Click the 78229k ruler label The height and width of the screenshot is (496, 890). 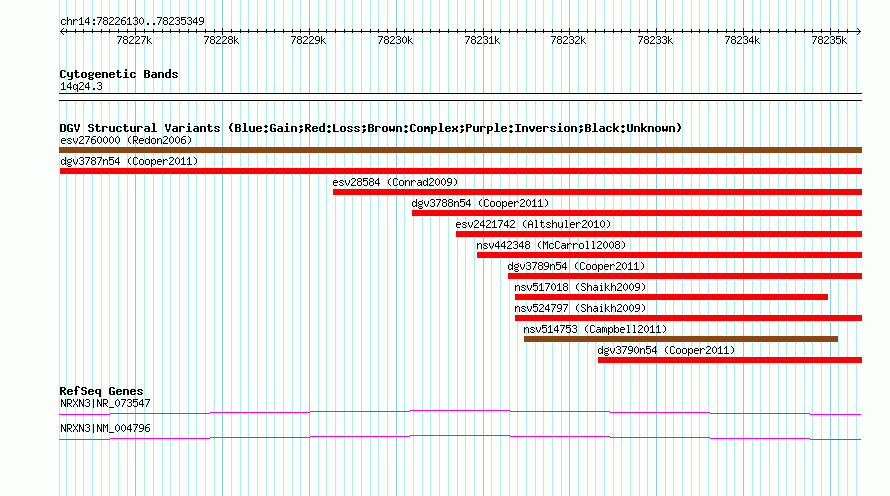308,40
